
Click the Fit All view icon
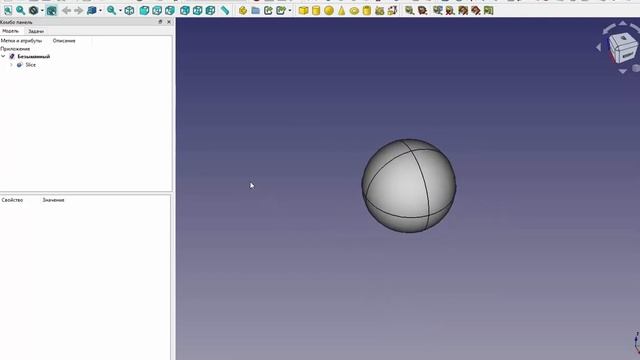(8, 11)
